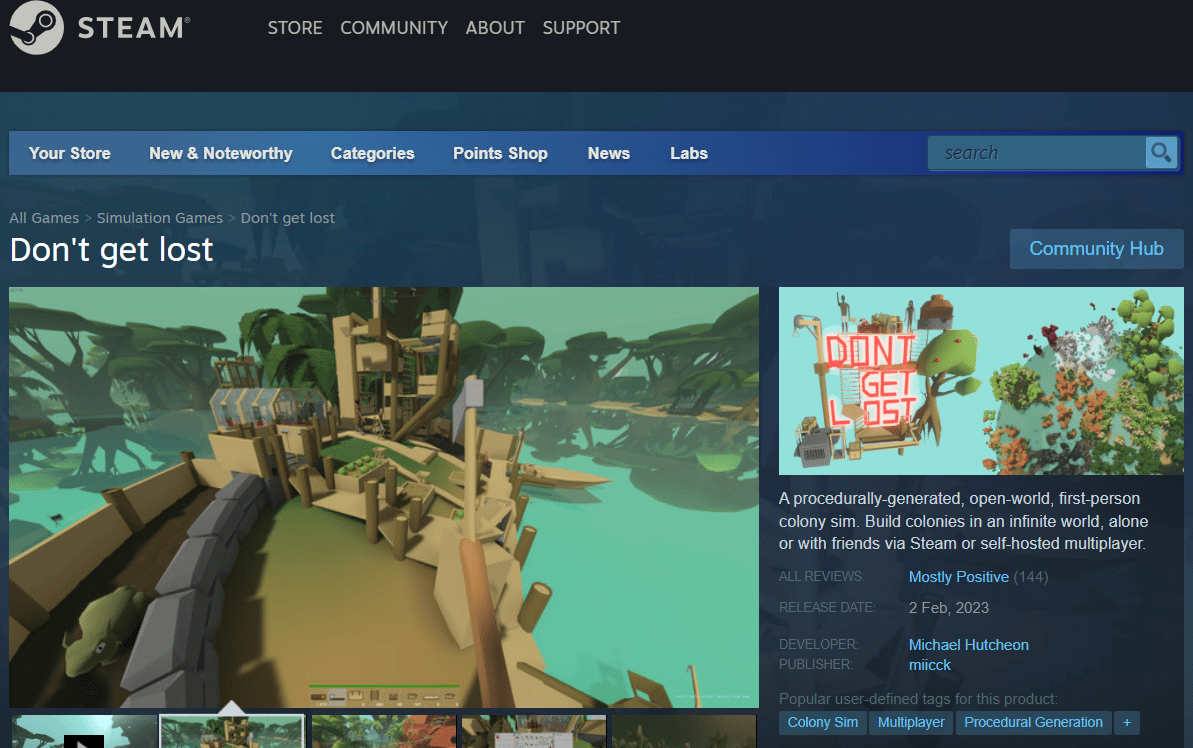Click inside the search input field

pos(1030,152)
